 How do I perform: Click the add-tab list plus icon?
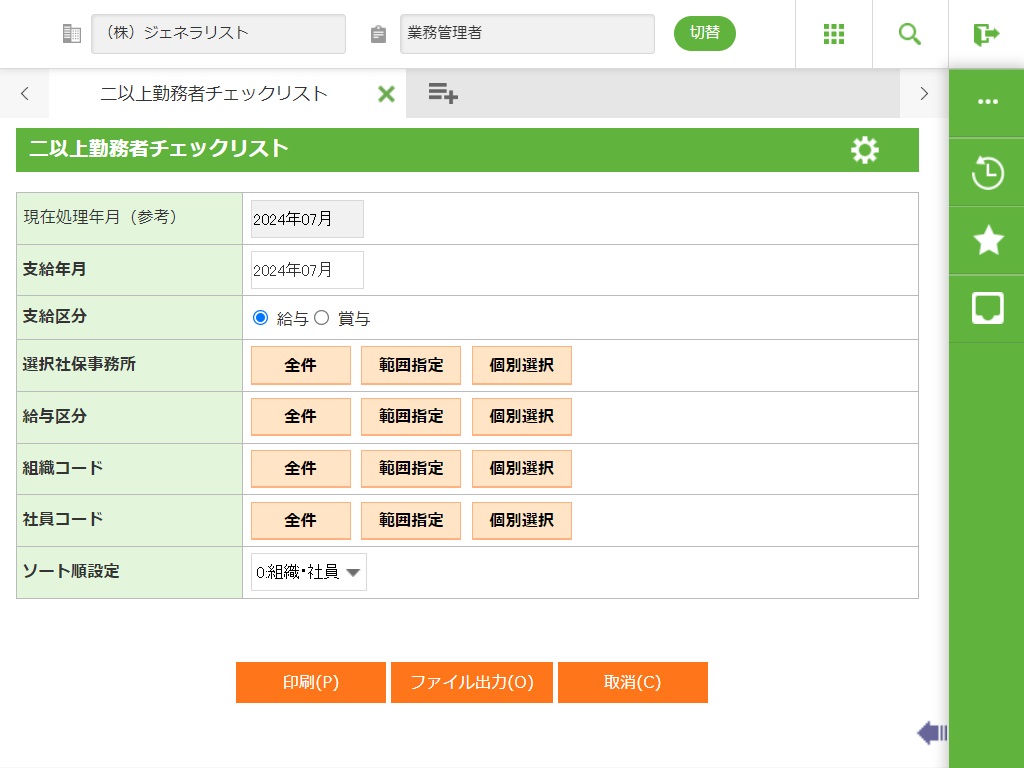click(443, 94)
